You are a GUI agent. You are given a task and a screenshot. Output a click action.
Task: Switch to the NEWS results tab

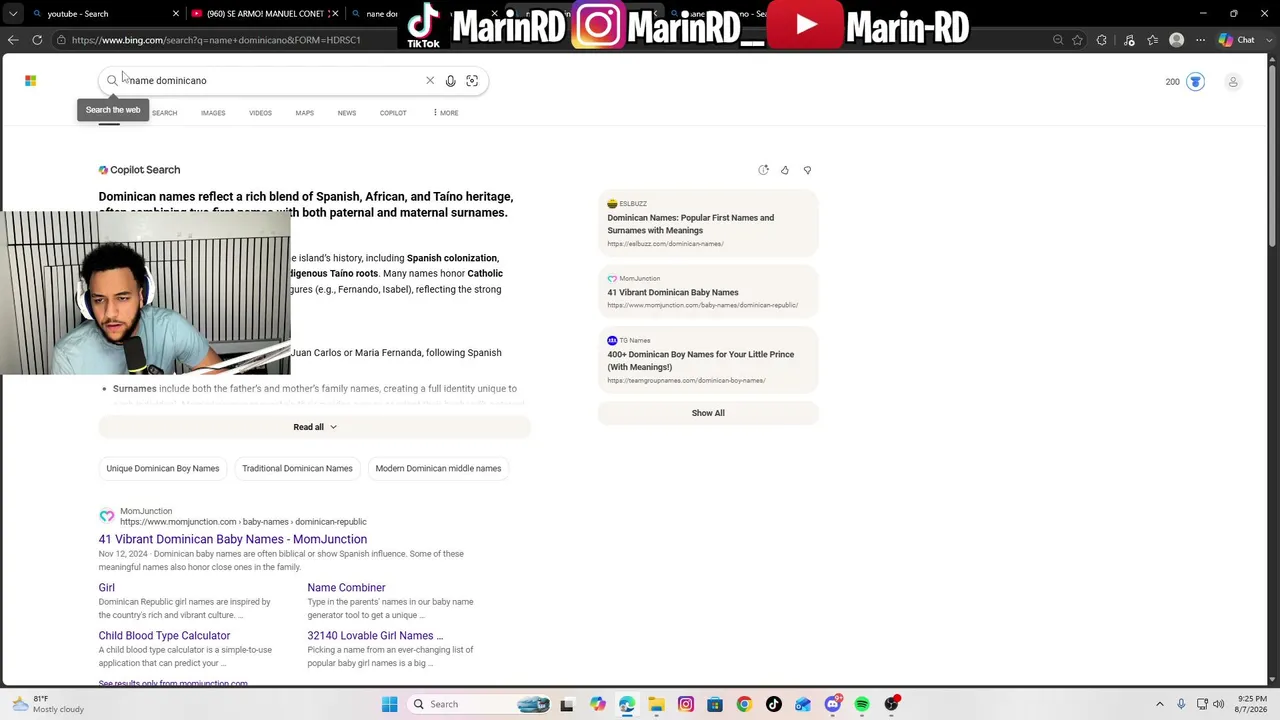tap(347, 113)
